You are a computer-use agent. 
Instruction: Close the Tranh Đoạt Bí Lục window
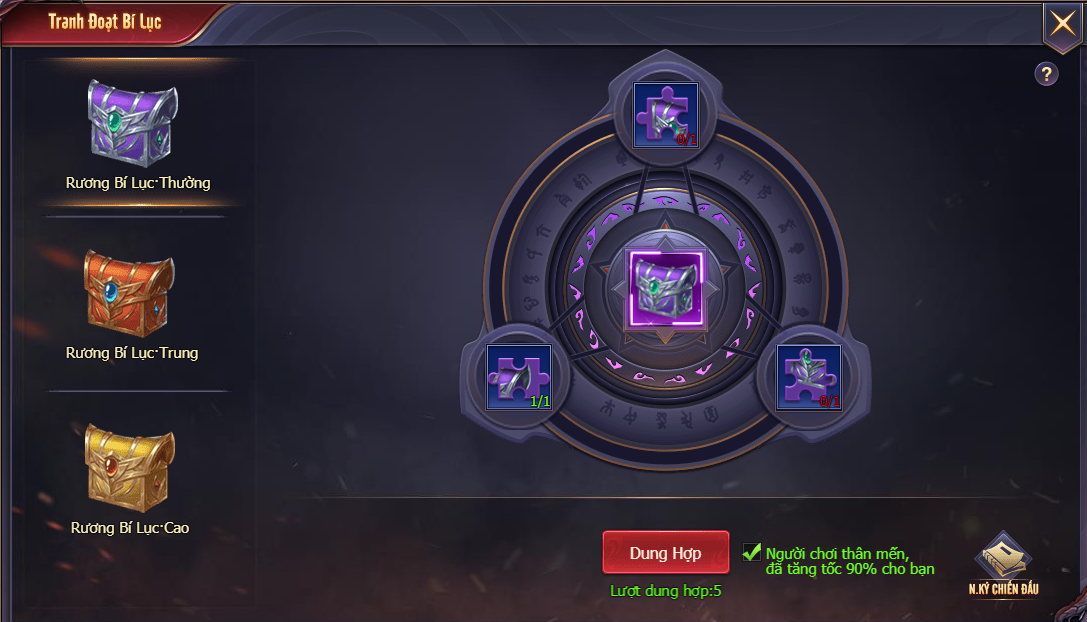[x=1062, y=24]
